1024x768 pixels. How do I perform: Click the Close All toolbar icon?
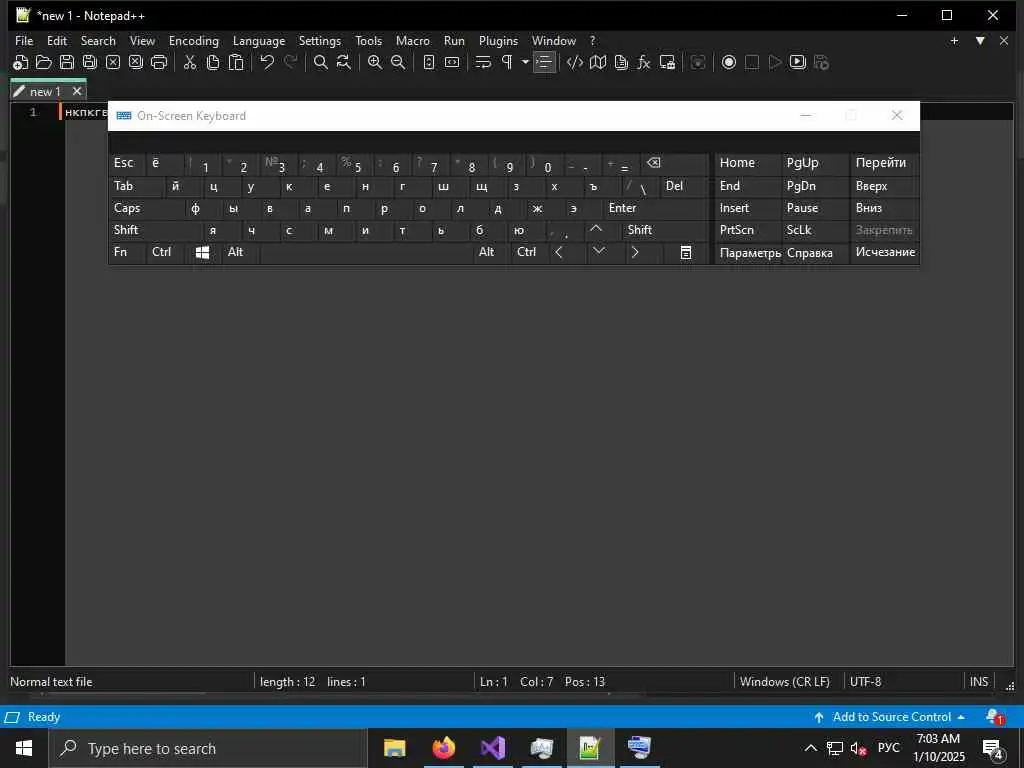coord(136,63)
